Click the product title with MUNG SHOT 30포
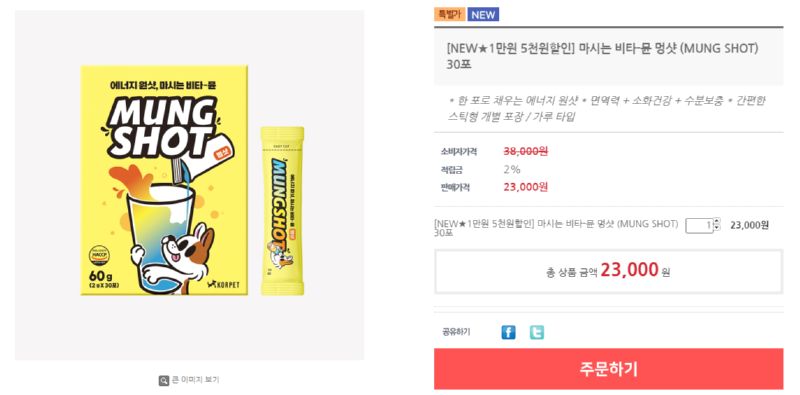Image resolution: width=800 pixels, height=395 pixels. coord(603,56)
